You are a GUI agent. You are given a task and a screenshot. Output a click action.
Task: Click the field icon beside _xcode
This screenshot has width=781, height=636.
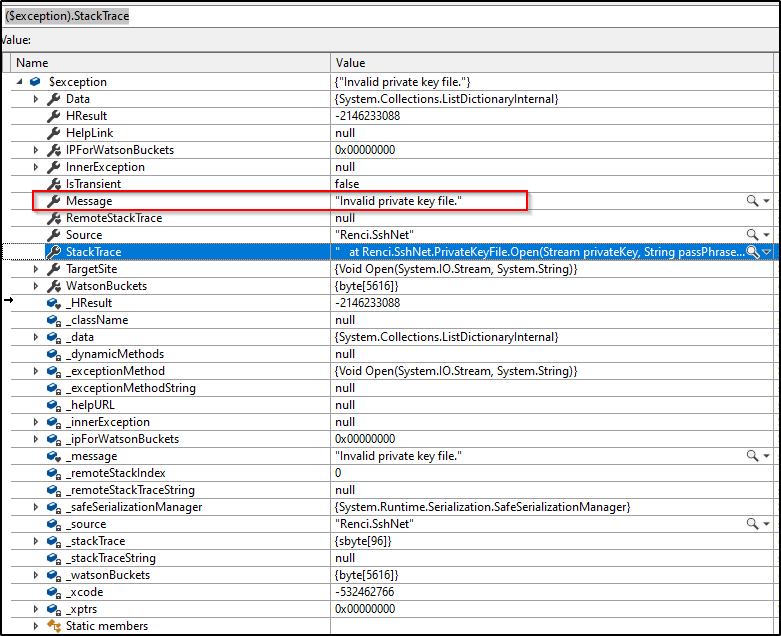click(54, 592)
